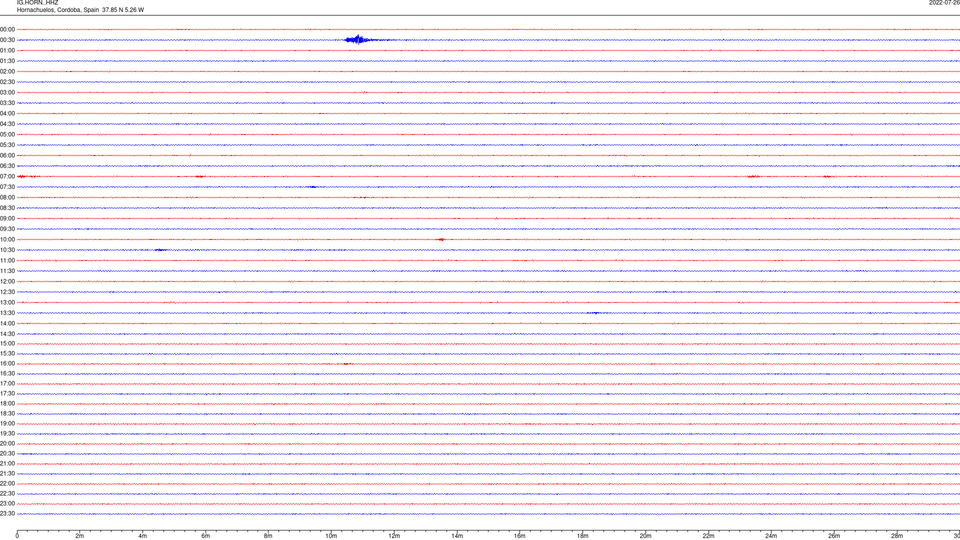Viewport: 960px width, 540px height.
Task: Select the 12:00 trace time label
Action: pos(7,282)
